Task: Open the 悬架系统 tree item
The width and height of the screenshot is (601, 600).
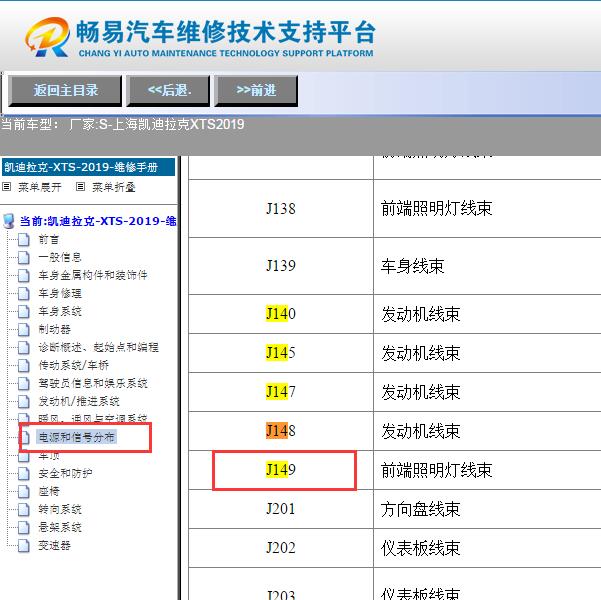Action: [x=60, y=527]
